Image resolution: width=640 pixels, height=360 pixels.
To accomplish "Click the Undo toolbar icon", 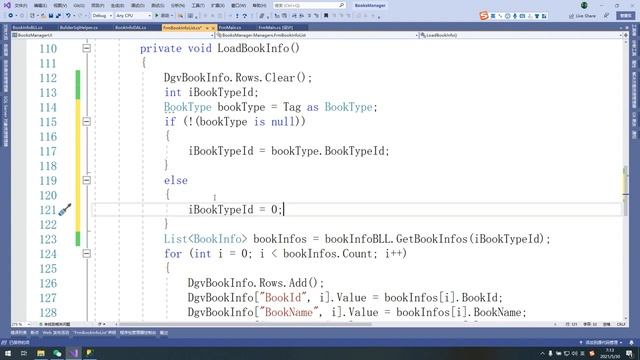I will (x=69, y=16).
